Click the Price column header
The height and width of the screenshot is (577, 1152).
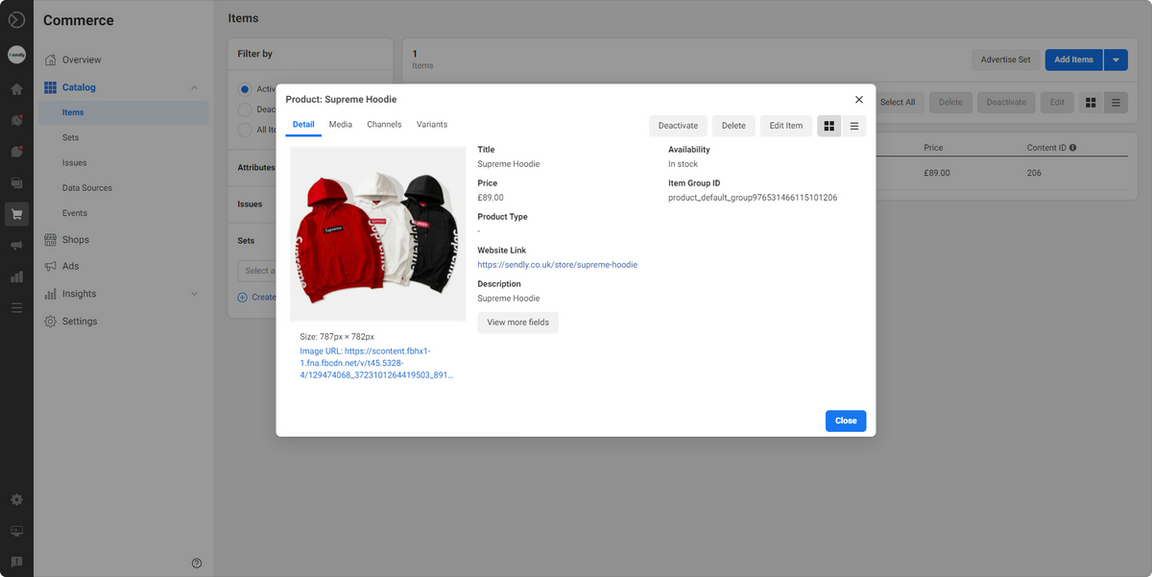[x=933, y=148]
